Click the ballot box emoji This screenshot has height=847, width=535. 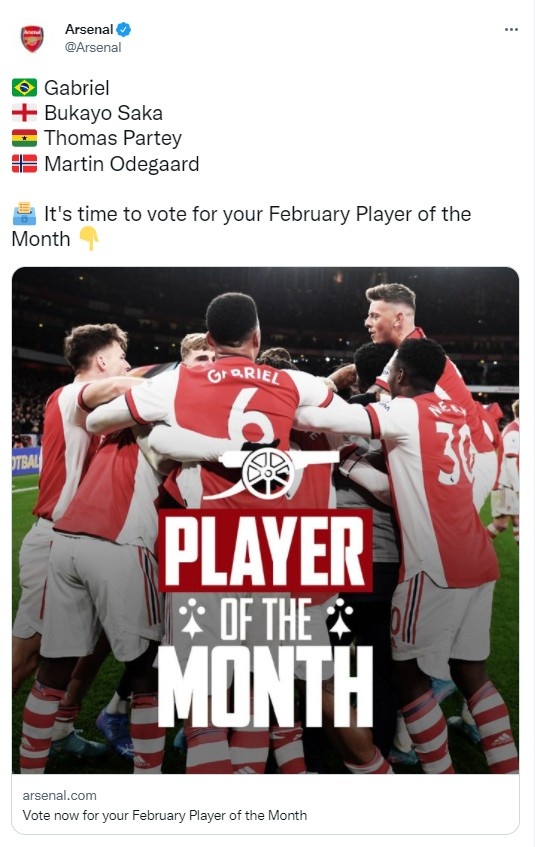pos(24,214)
